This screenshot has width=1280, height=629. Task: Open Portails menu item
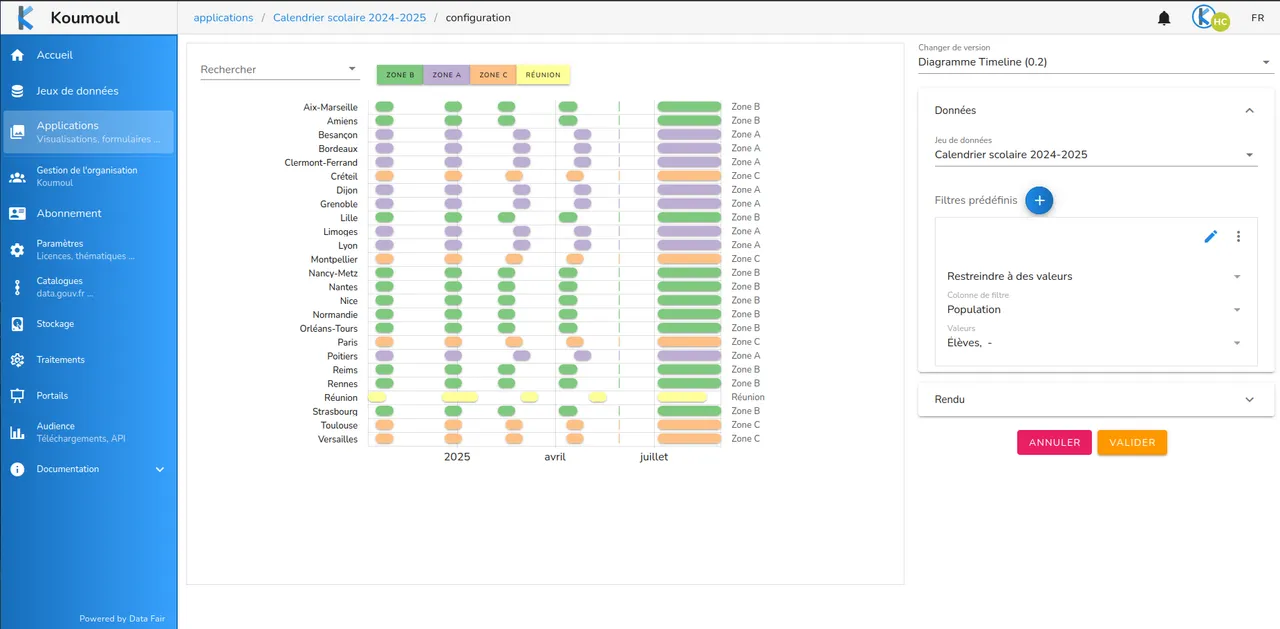point(89,395)
